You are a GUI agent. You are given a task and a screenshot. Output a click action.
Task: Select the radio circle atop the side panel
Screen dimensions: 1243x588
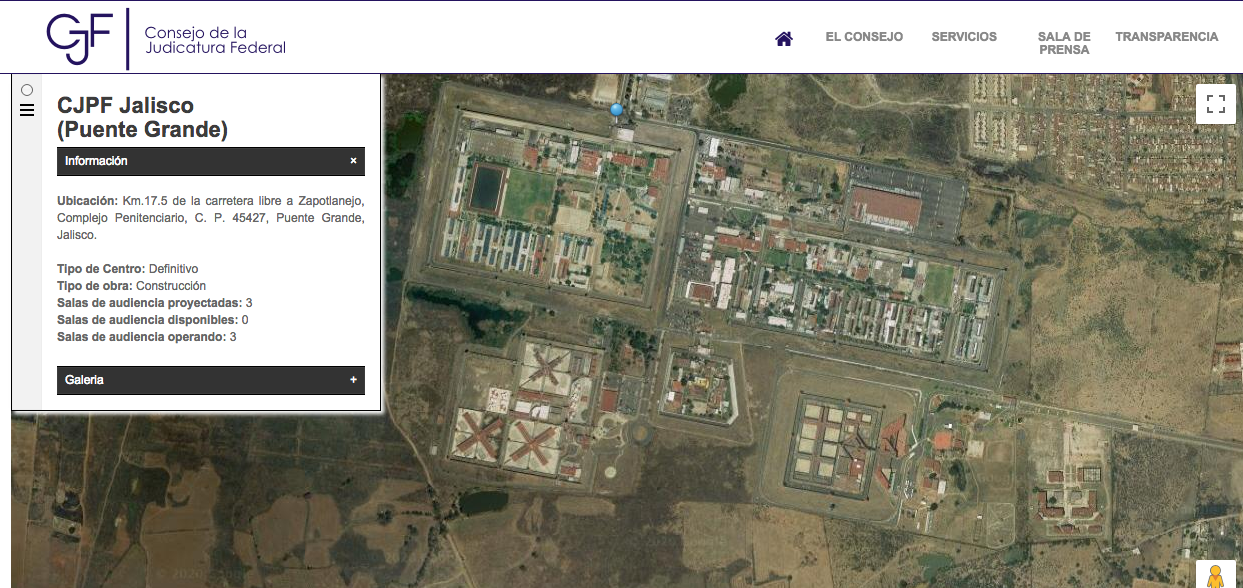[x=27, y=90]
